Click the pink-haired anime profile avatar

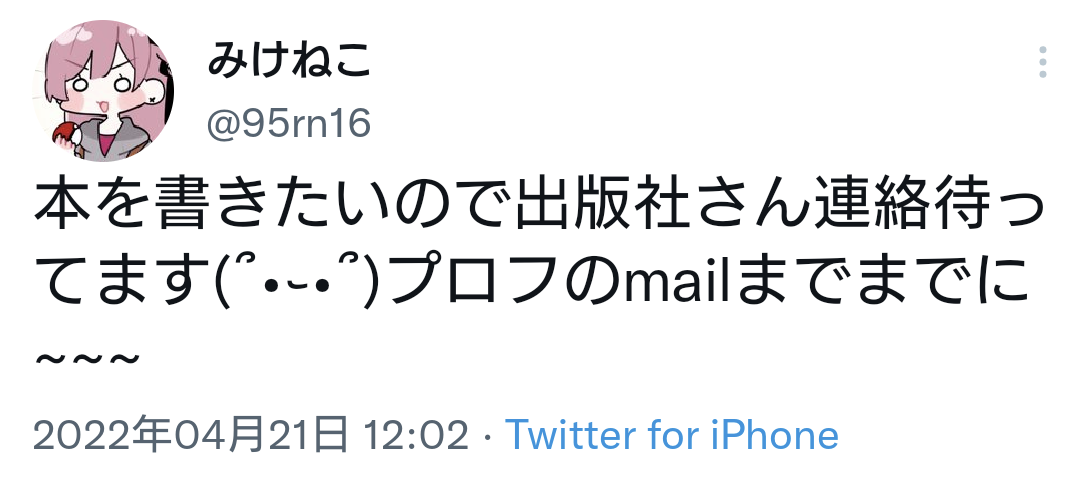point(104,91)
